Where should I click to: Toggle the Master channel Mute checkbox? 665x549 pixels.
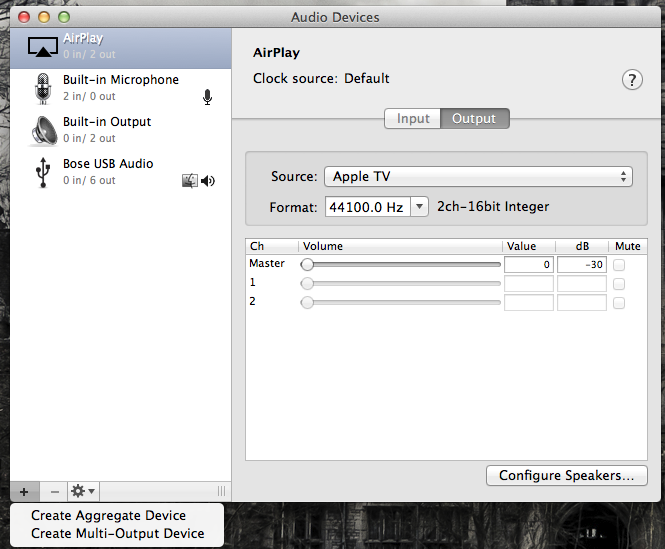[x=619, y=265]
